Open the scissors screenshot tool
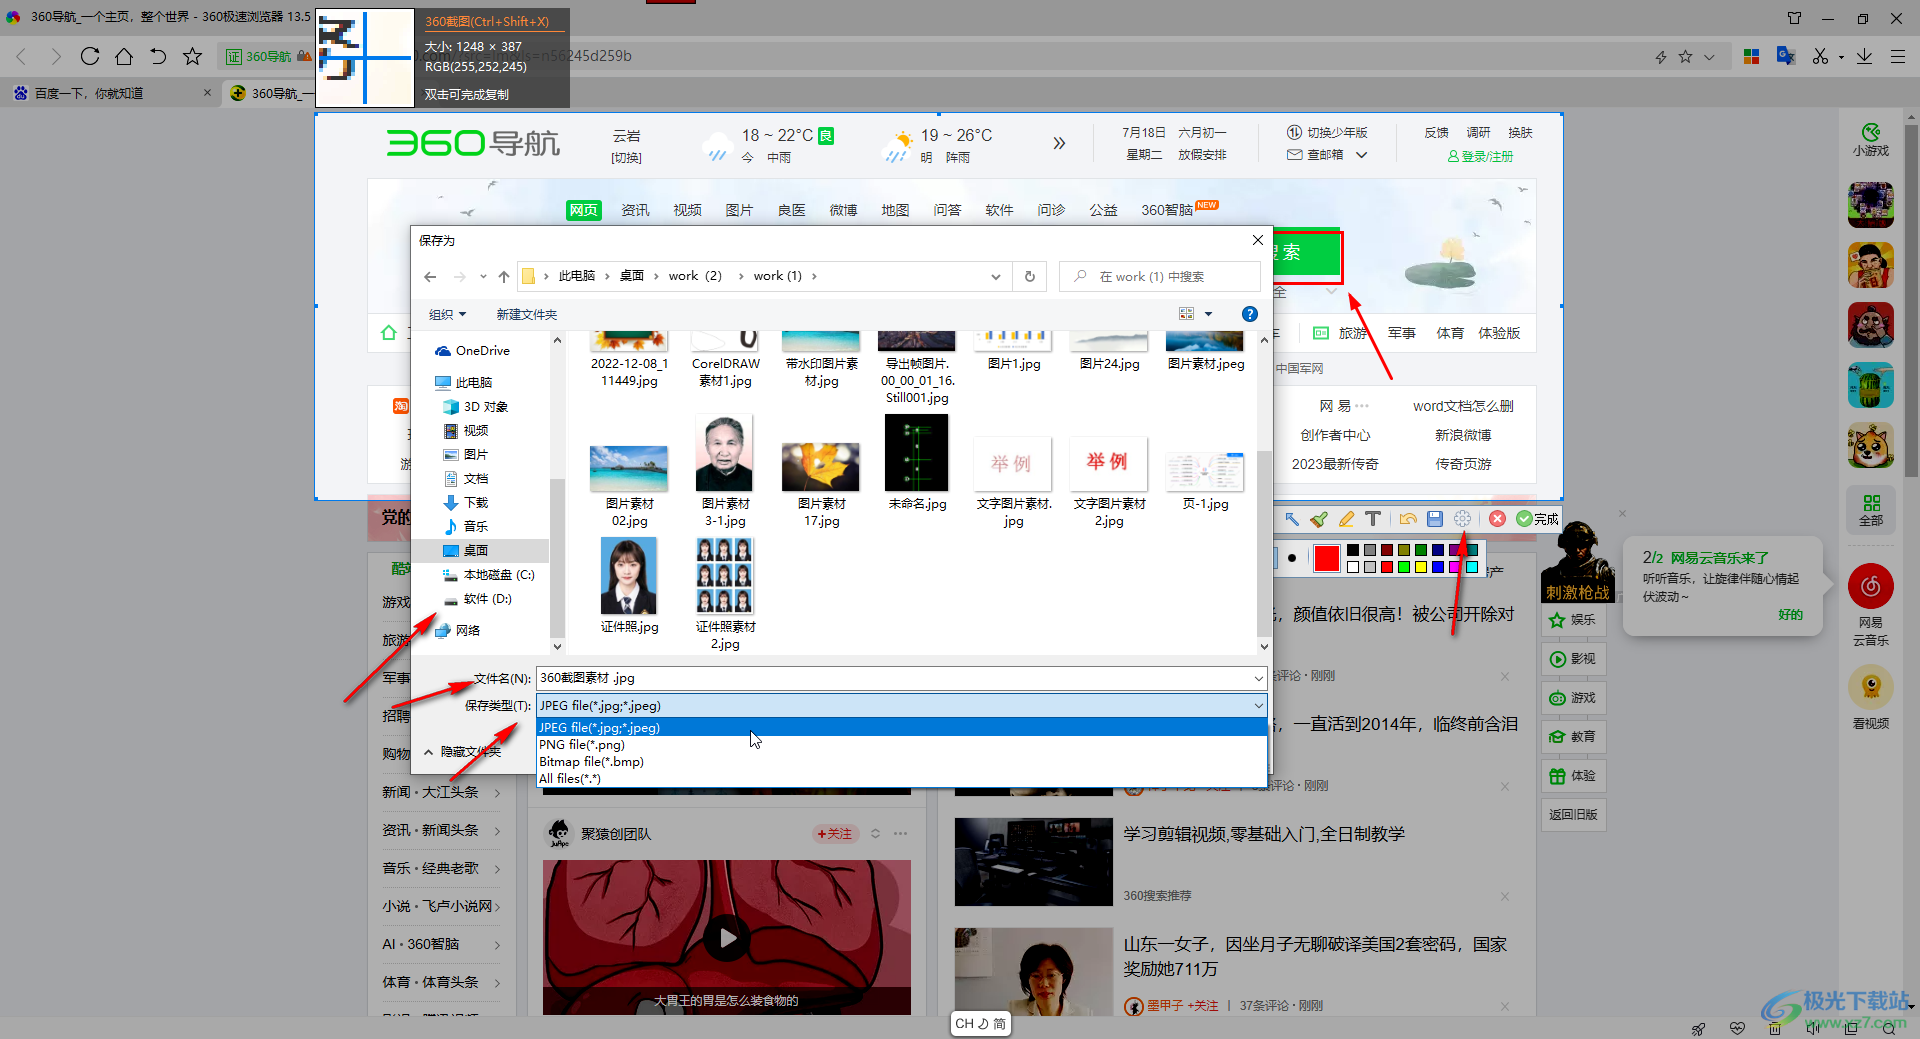This screenshot has height=1039, width=1920. [x=1820, y=56]
